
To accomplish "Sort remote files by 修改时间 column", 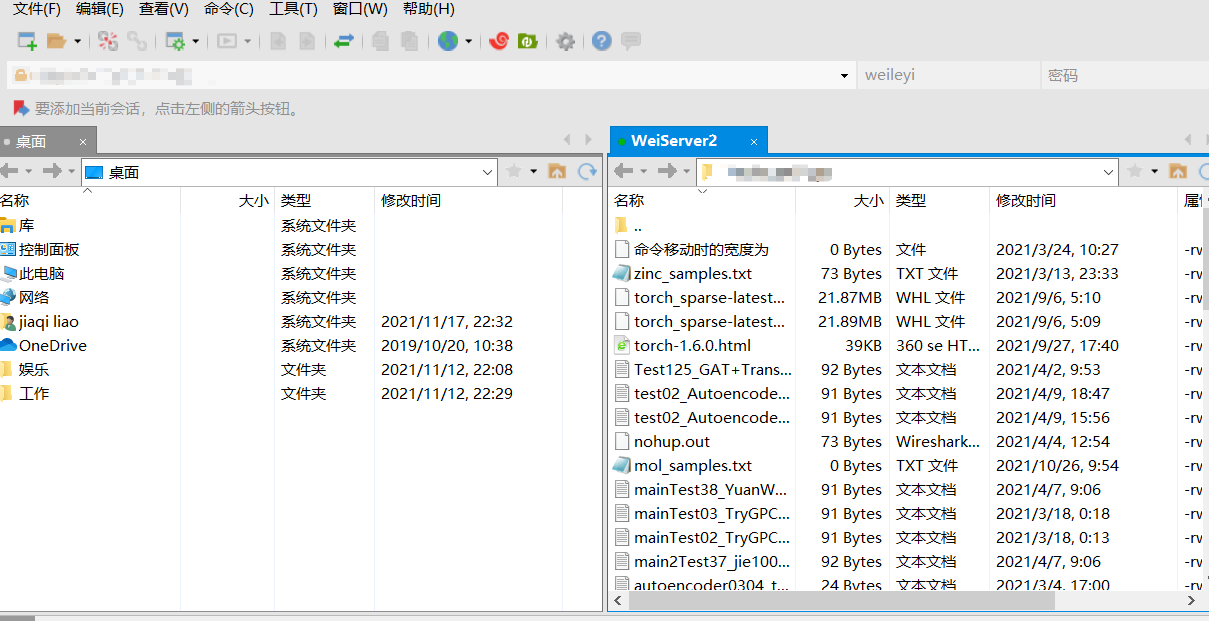I will (x=1027, y=200).
